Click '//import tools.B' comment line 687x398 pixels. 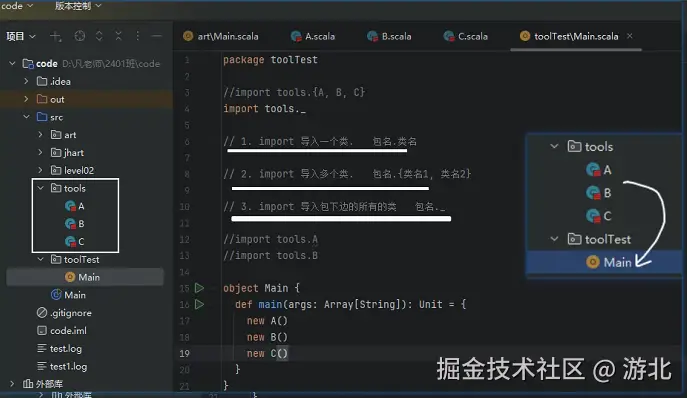pos(270,256)
